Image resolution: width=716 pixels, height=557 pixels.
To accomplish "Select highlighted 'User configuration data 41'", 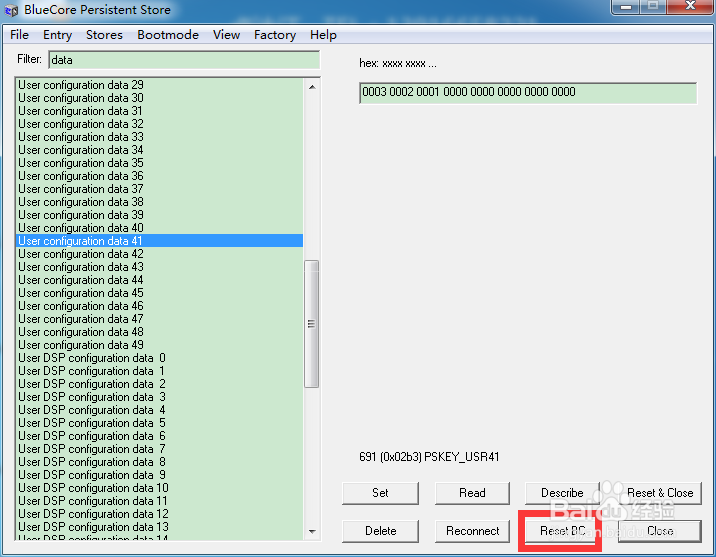I will pos(159,241).
